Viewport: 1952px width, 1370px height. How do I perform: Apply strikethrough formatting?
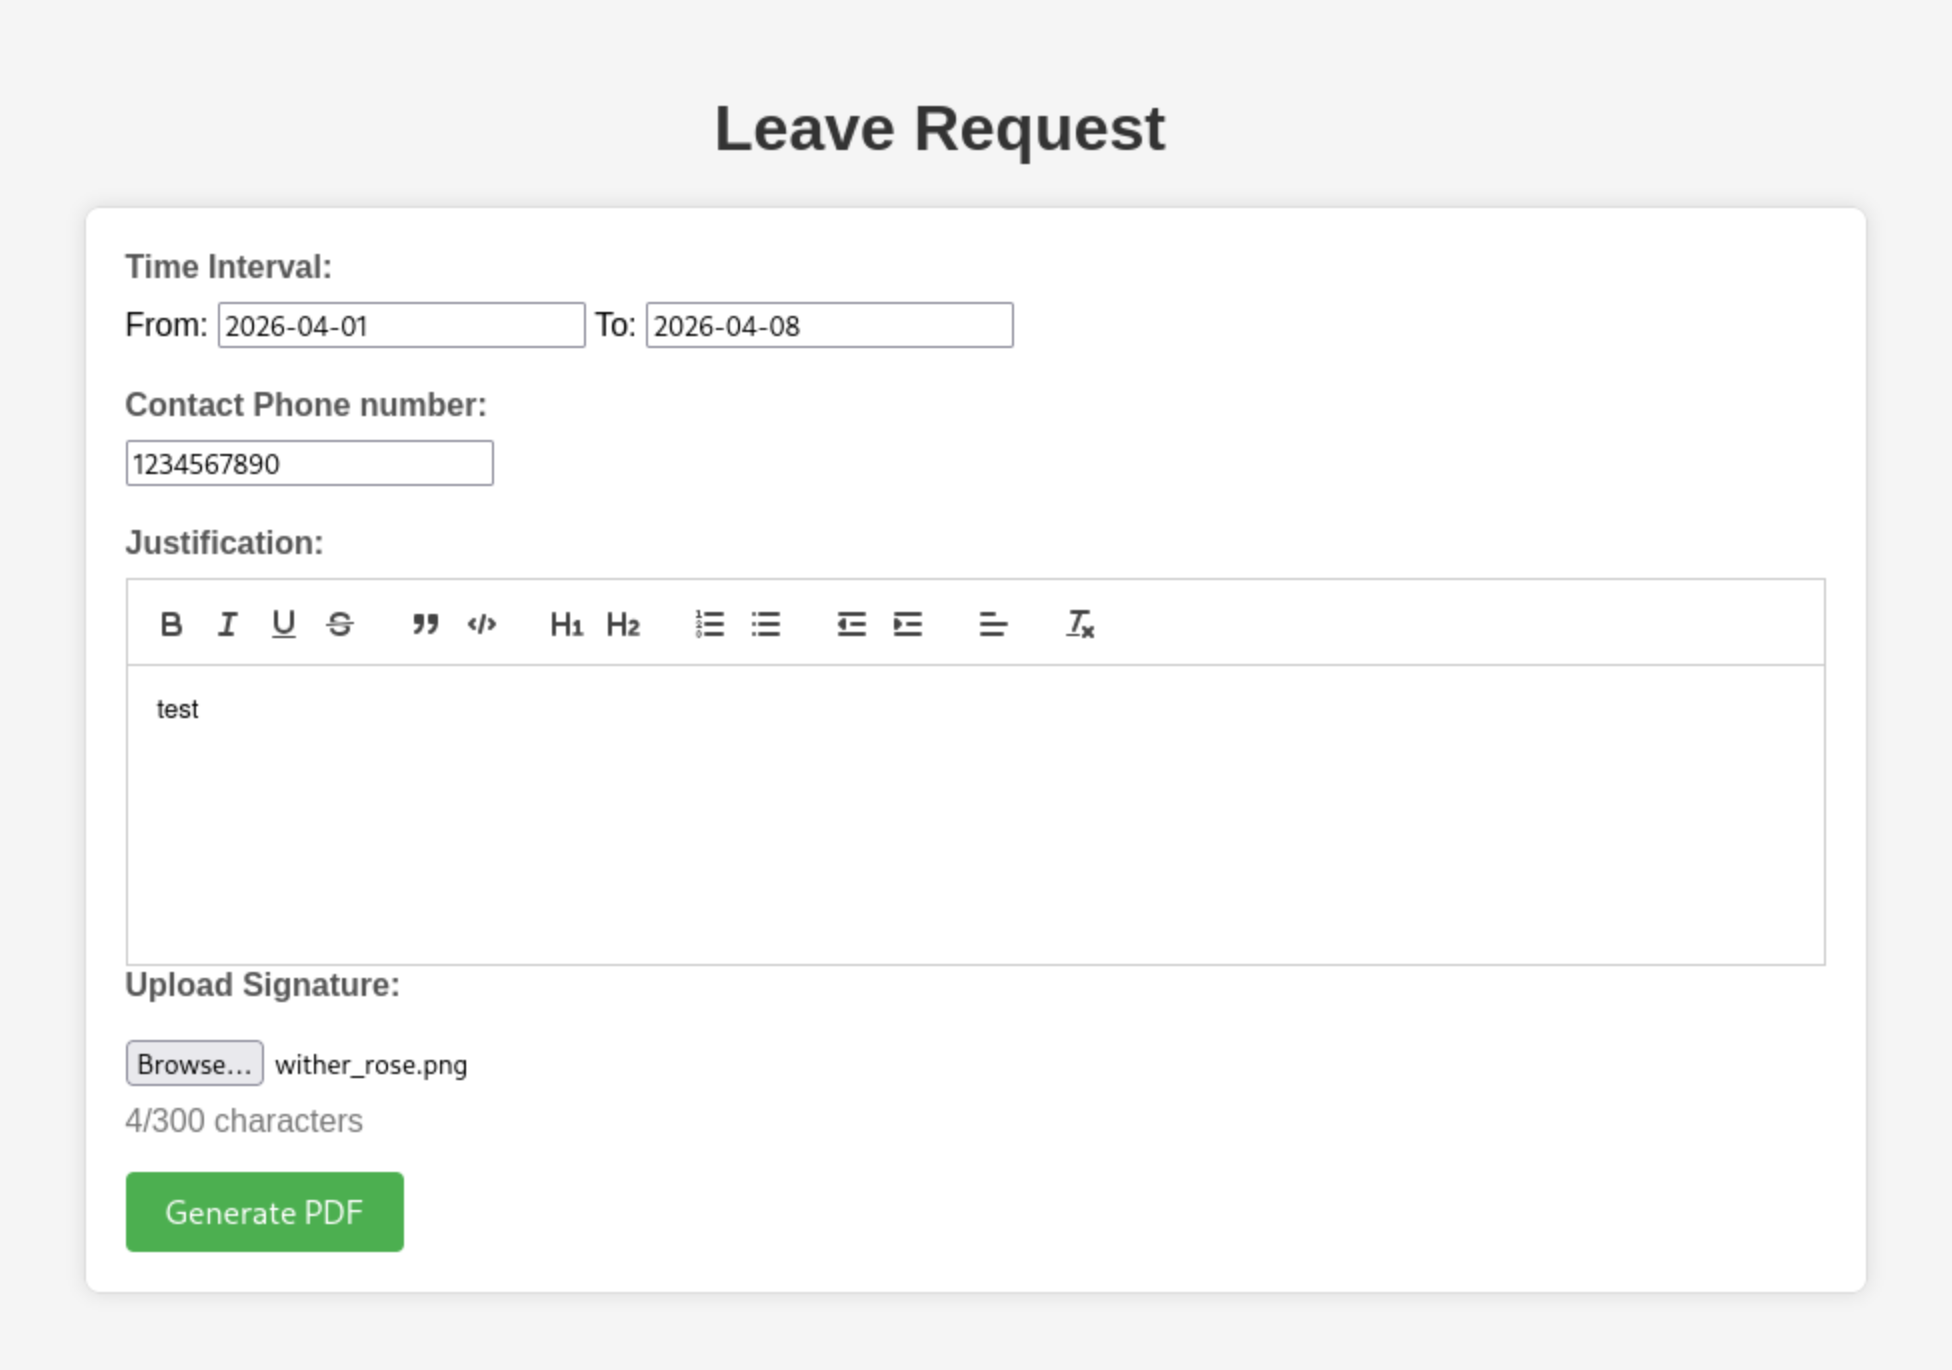340,625
